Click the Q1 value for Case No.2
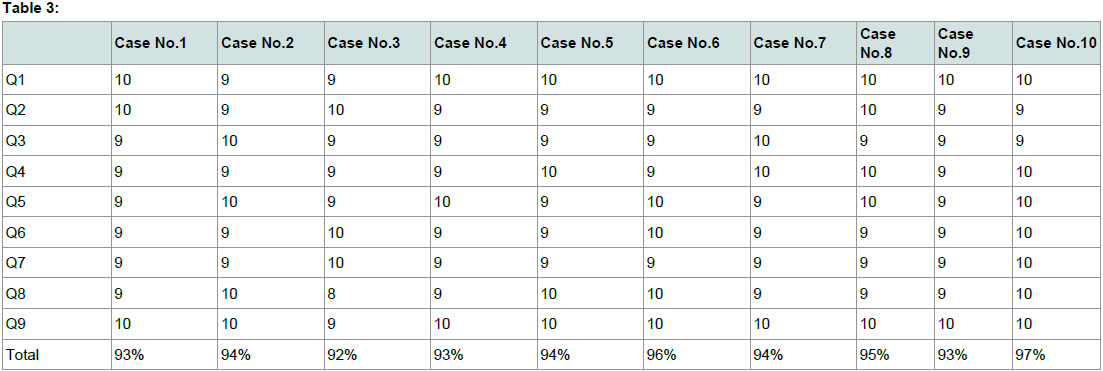1103x371 pixels. (226, 80)
